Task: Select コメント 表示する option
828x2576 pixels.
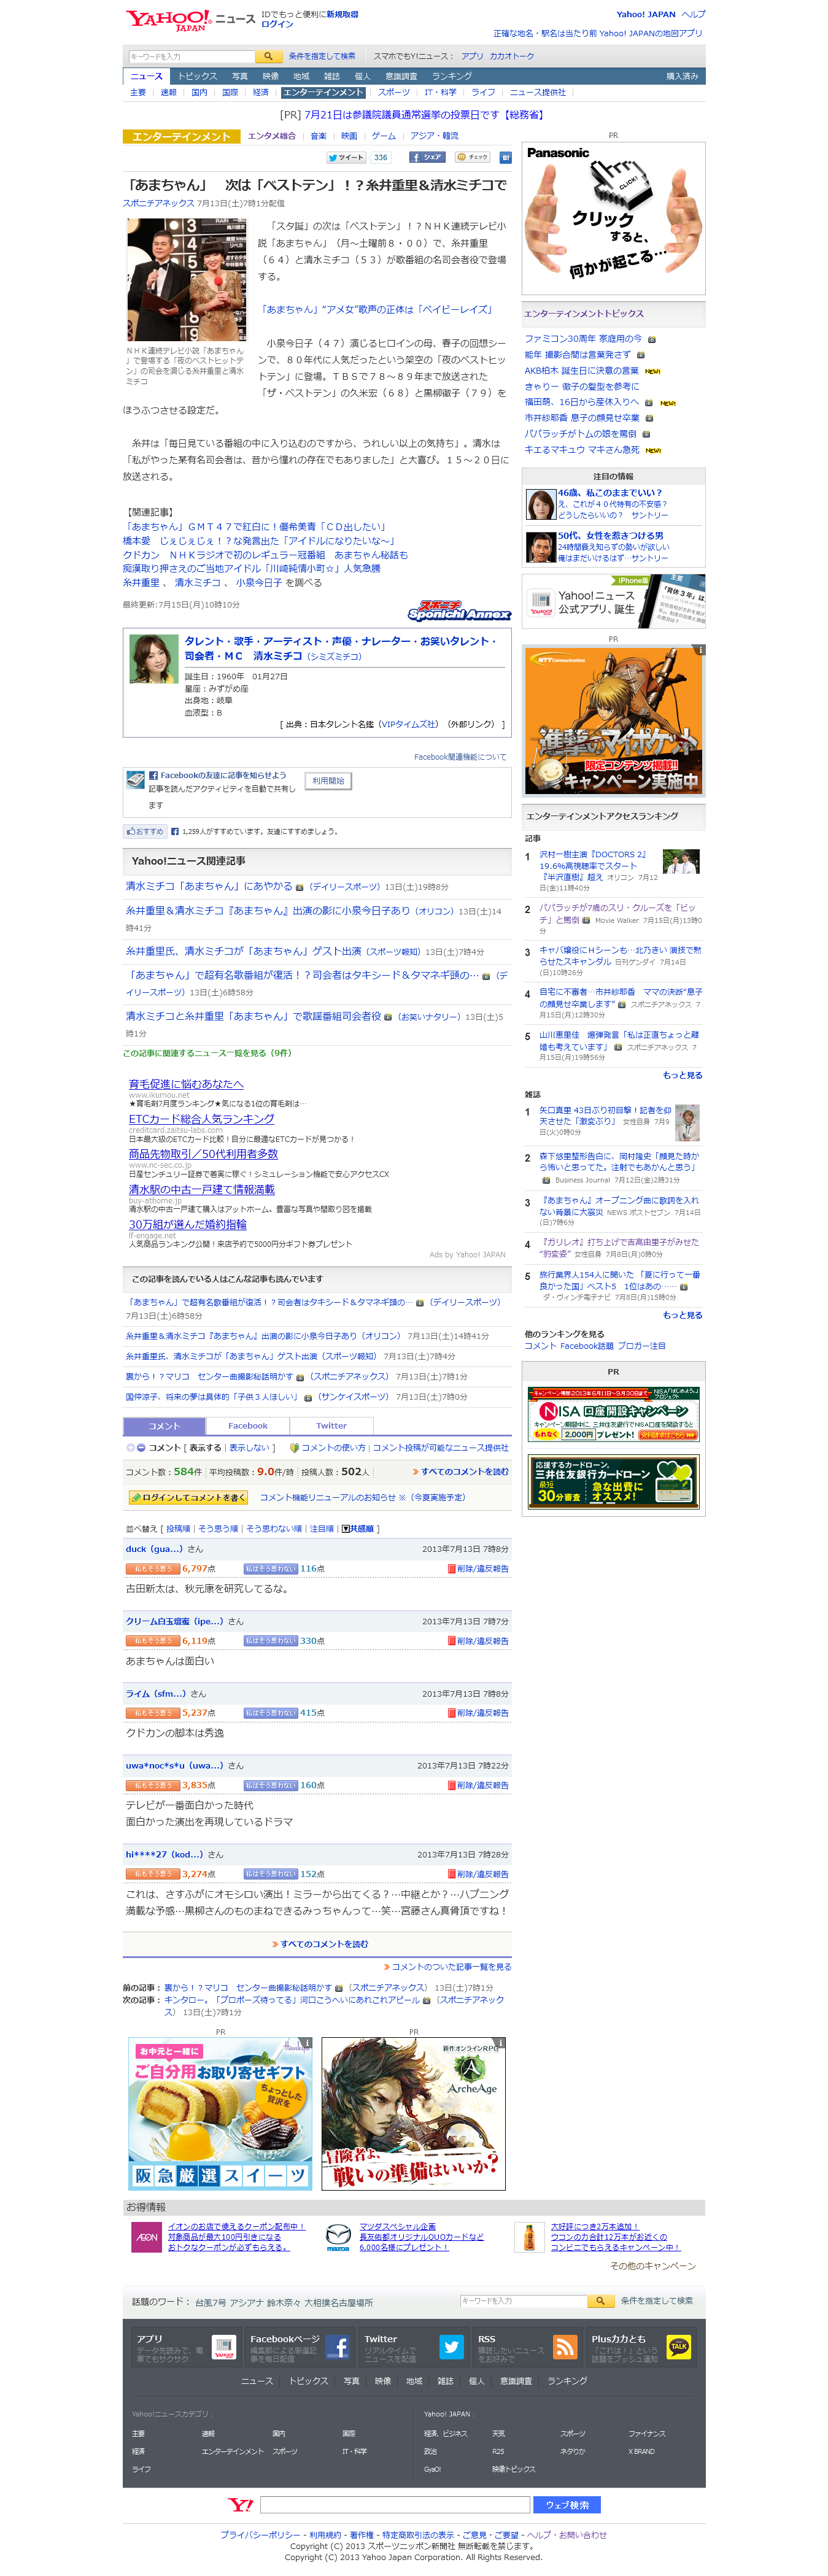Action: (205, 1447)
